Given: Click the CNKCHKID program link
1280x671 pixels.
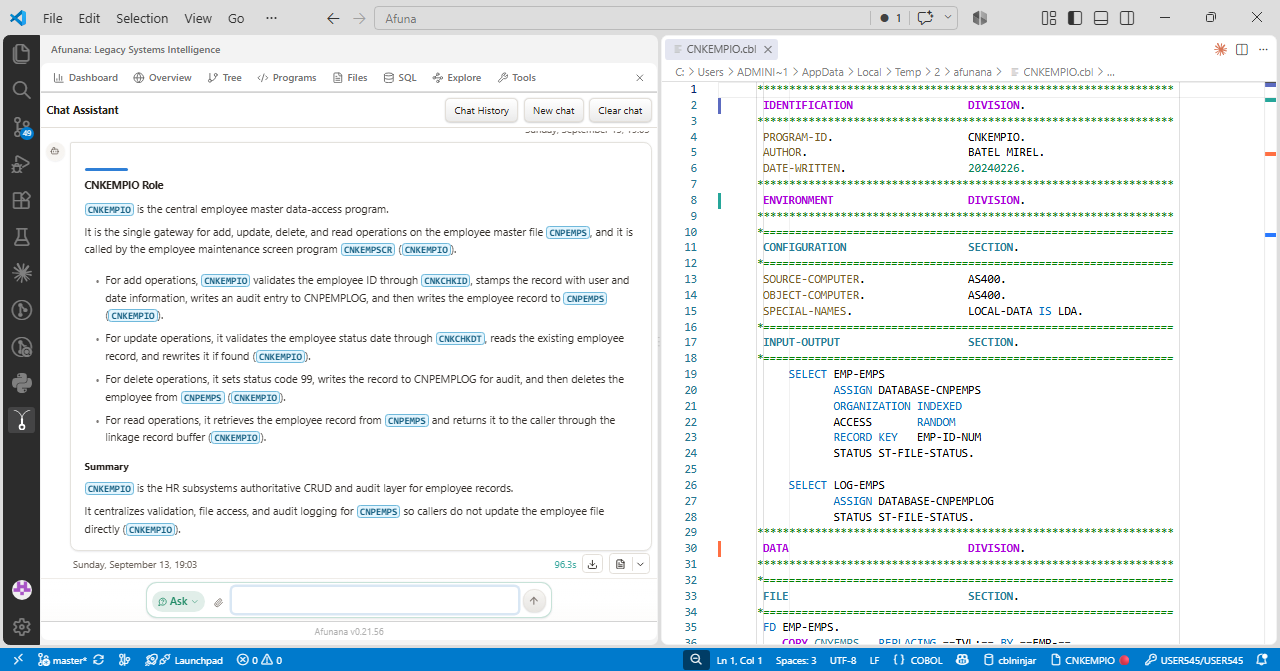Looking at the screenshot, I should (446, 281).
